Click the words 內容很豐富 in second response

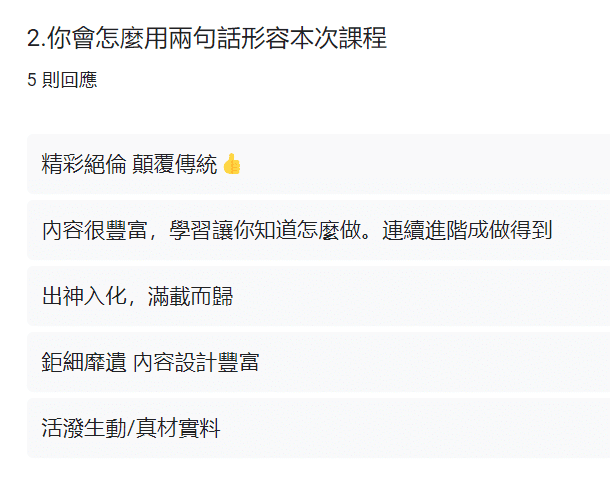(x=95, y=230)
